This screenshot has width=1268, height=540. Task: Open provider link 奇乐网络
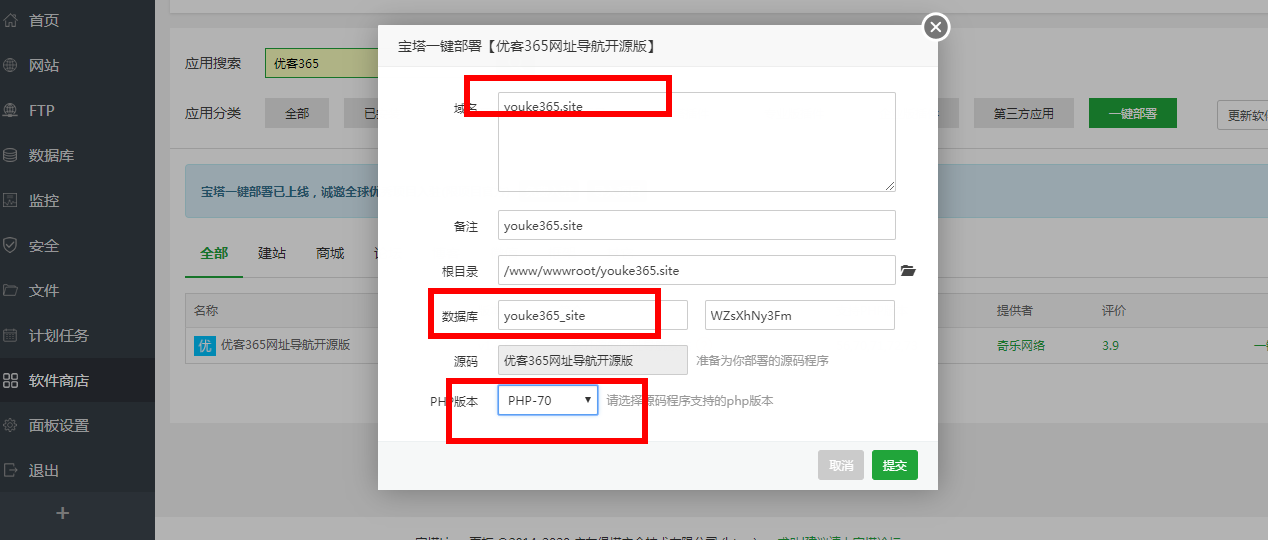tap(1021, 345)
